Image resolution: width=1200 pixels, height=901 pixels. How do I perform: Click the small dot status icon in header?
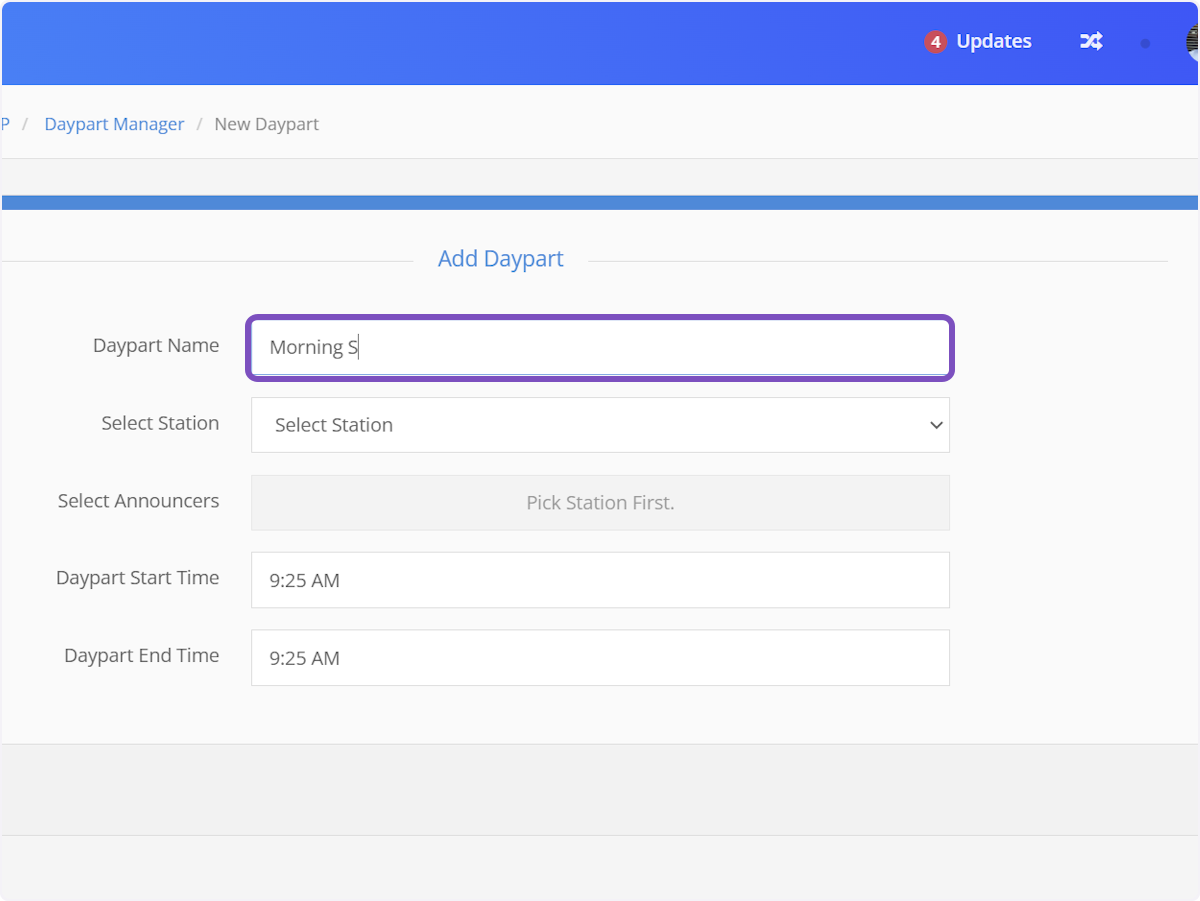click(x=1145, y=43)
